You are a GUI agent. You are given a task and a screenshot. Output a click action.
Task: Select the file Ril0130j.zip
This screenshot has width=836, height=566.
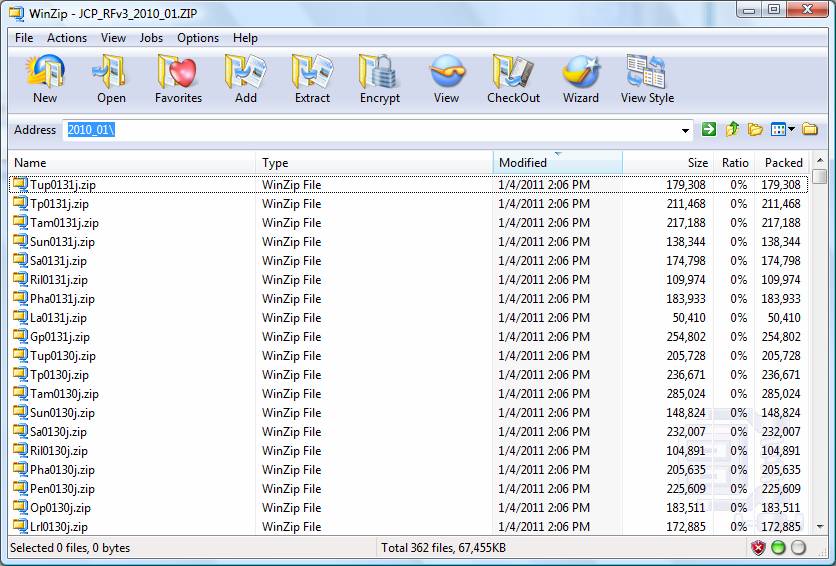click(59, 451)
